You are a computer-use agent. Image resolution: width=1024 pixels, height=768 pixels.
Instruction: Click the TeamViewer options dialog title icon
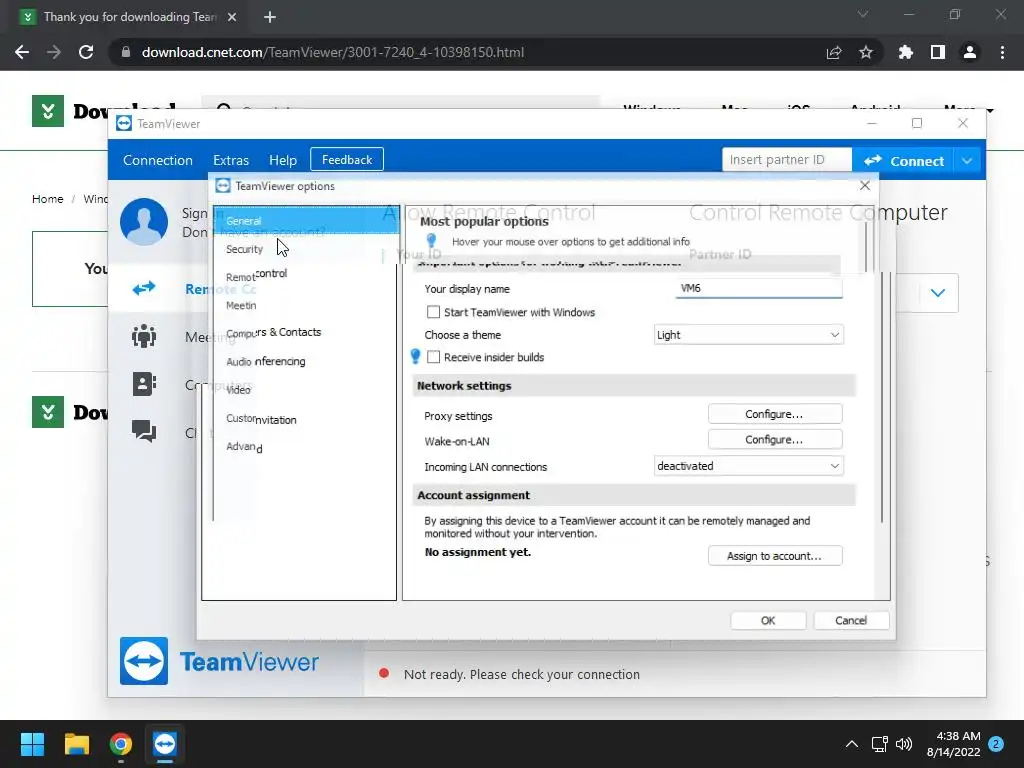223,185
